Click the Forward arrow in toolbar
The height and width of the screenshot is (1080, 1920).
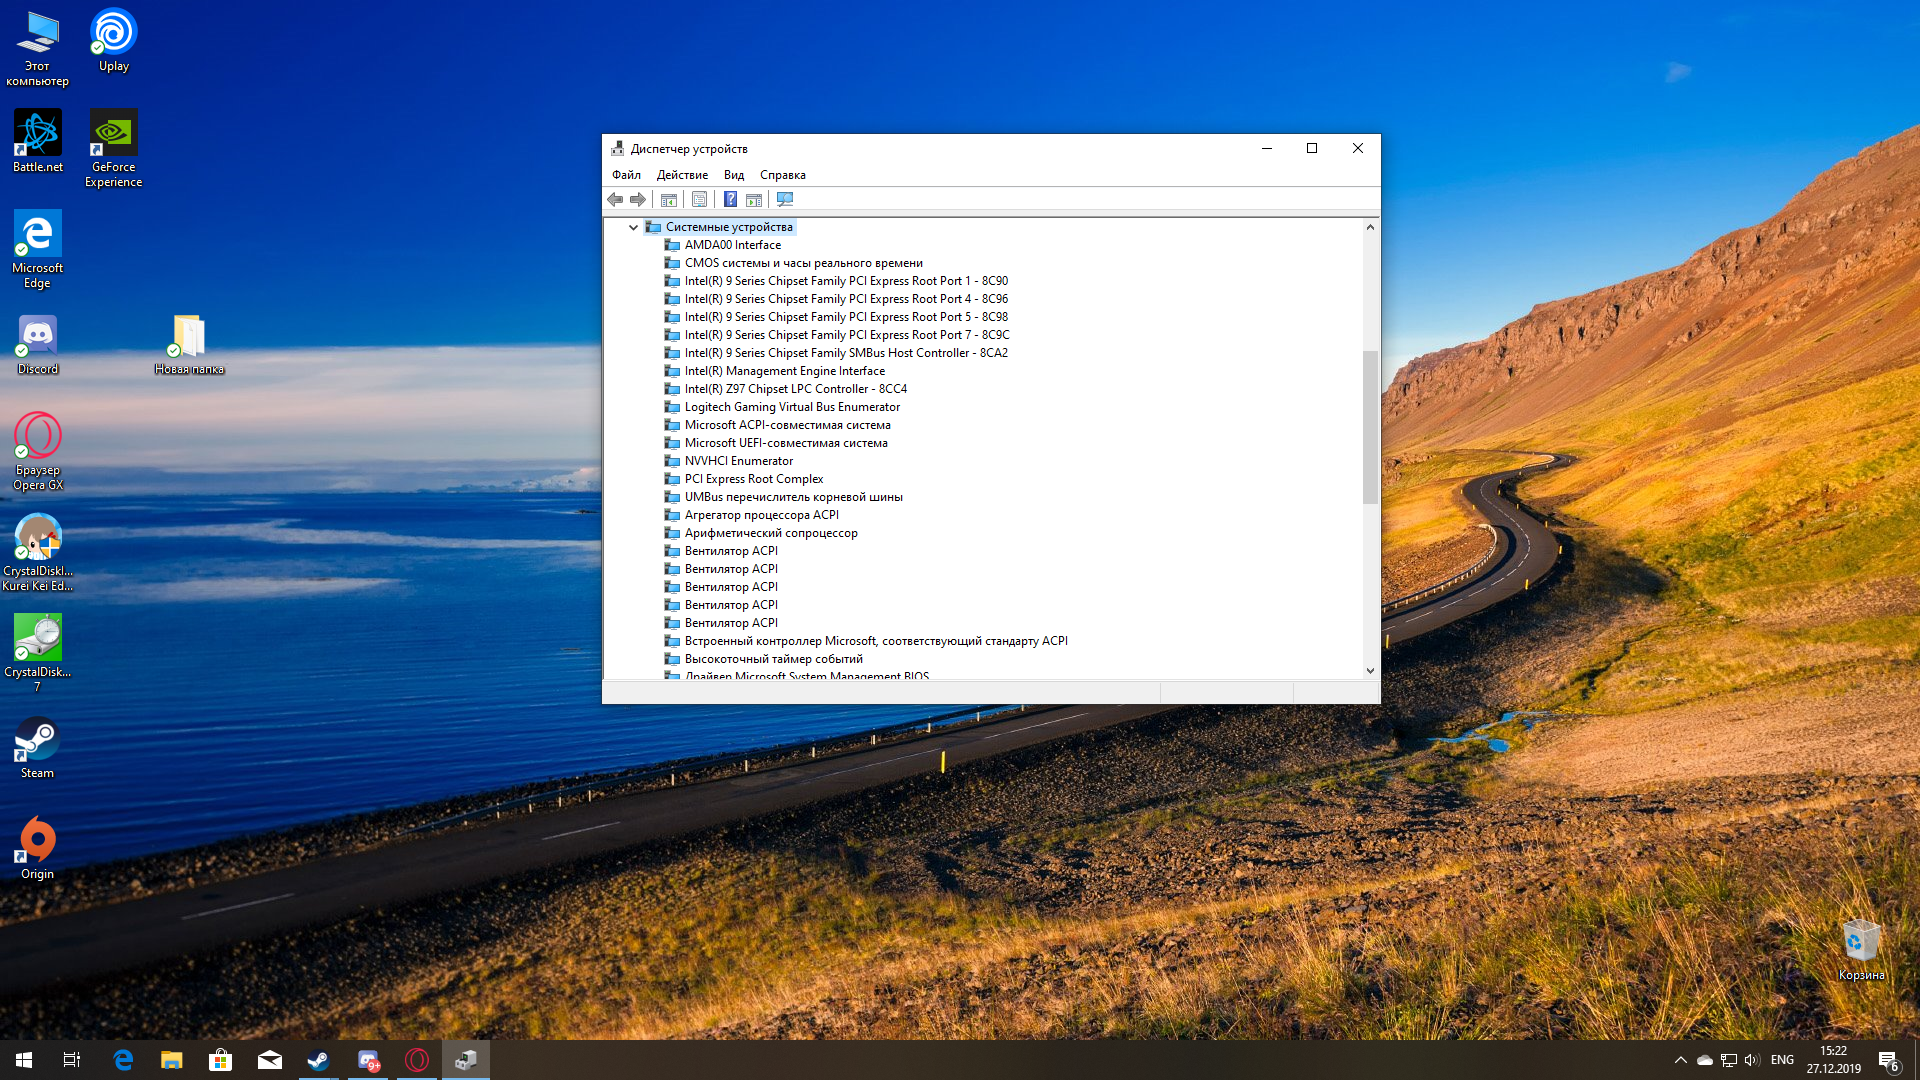click(638, 200)
